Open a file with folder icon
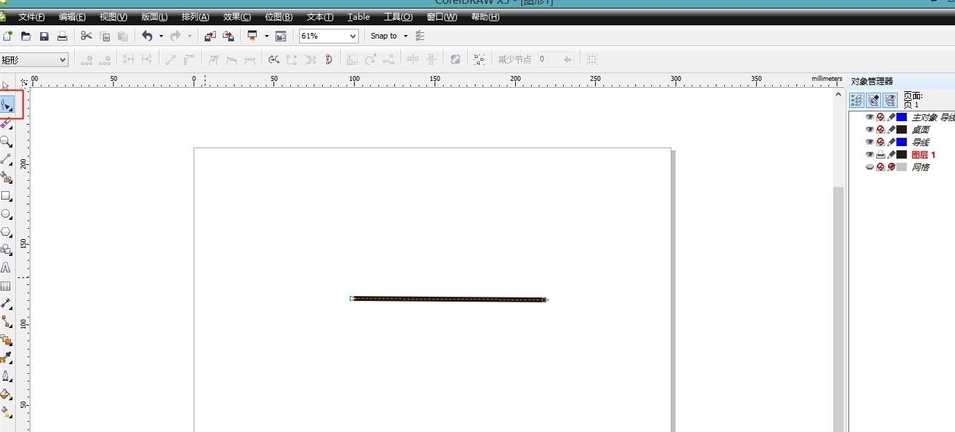Screen dimensions: 955x432 click(x=26, y=36)
